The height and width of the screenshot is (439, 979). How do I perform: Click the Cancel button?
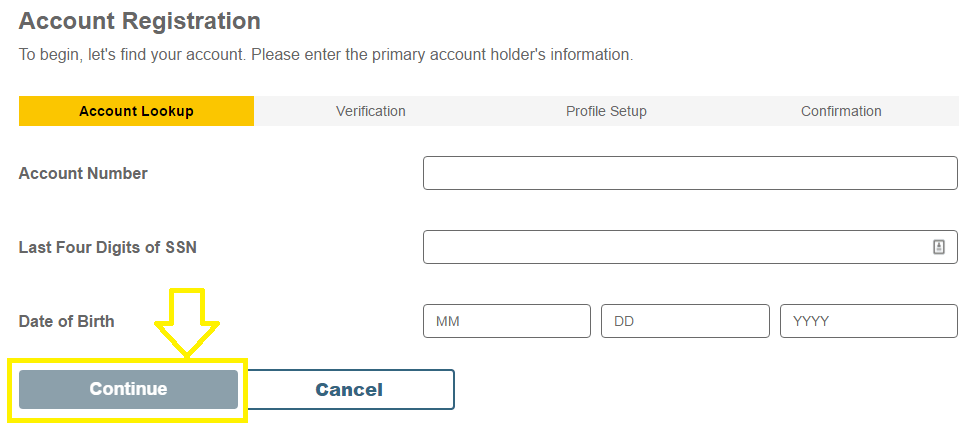[x=349, y=390]
